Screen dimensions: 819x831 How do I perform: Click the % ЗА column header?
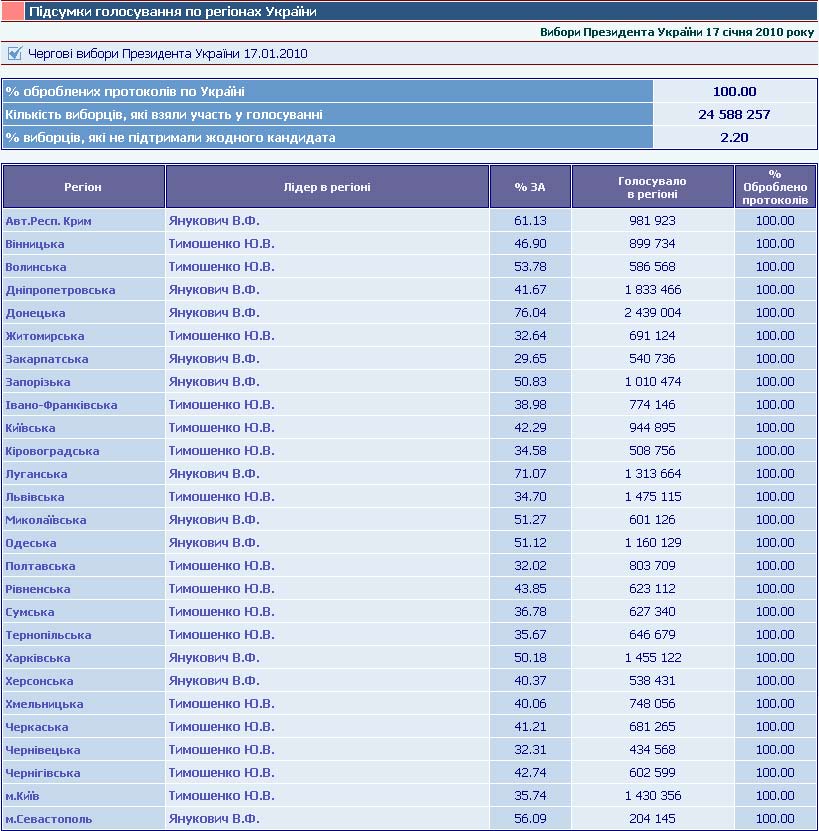tap(530, 187)
